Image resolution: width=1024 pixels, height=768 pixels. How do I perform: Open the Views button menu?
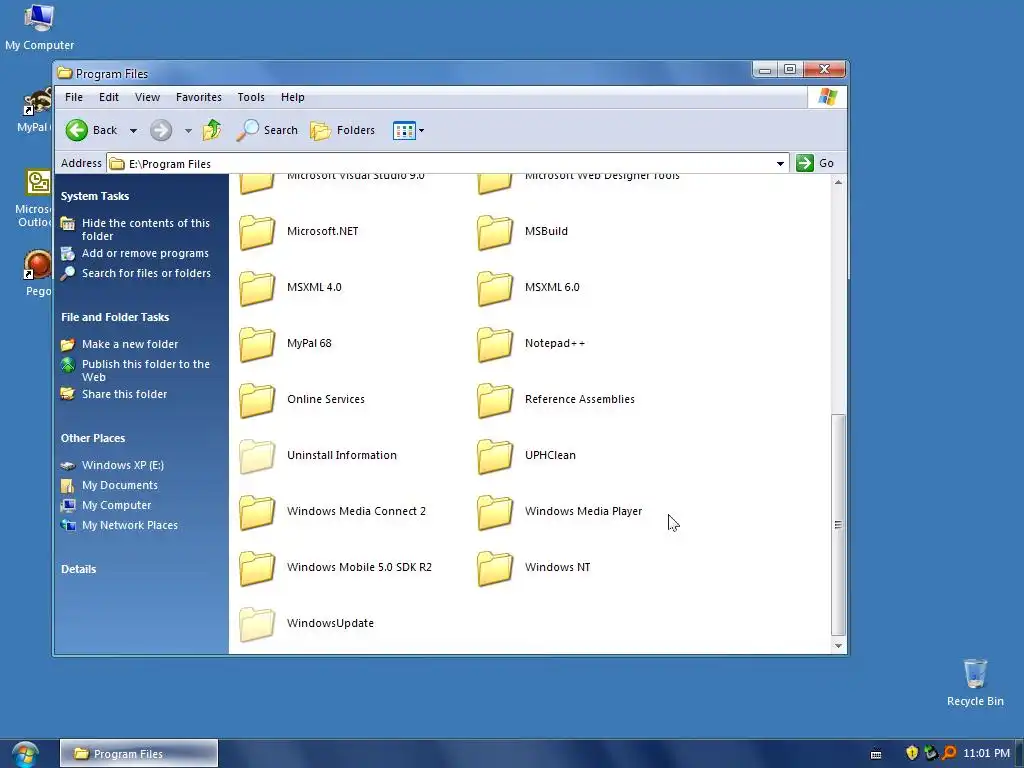(x=408, y=131)
